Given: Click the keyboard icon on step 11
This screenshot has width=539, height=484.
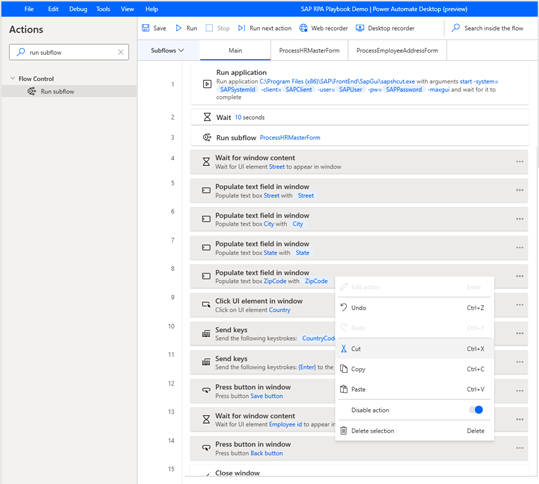Looking at the screenshot, I should (206, 362).
